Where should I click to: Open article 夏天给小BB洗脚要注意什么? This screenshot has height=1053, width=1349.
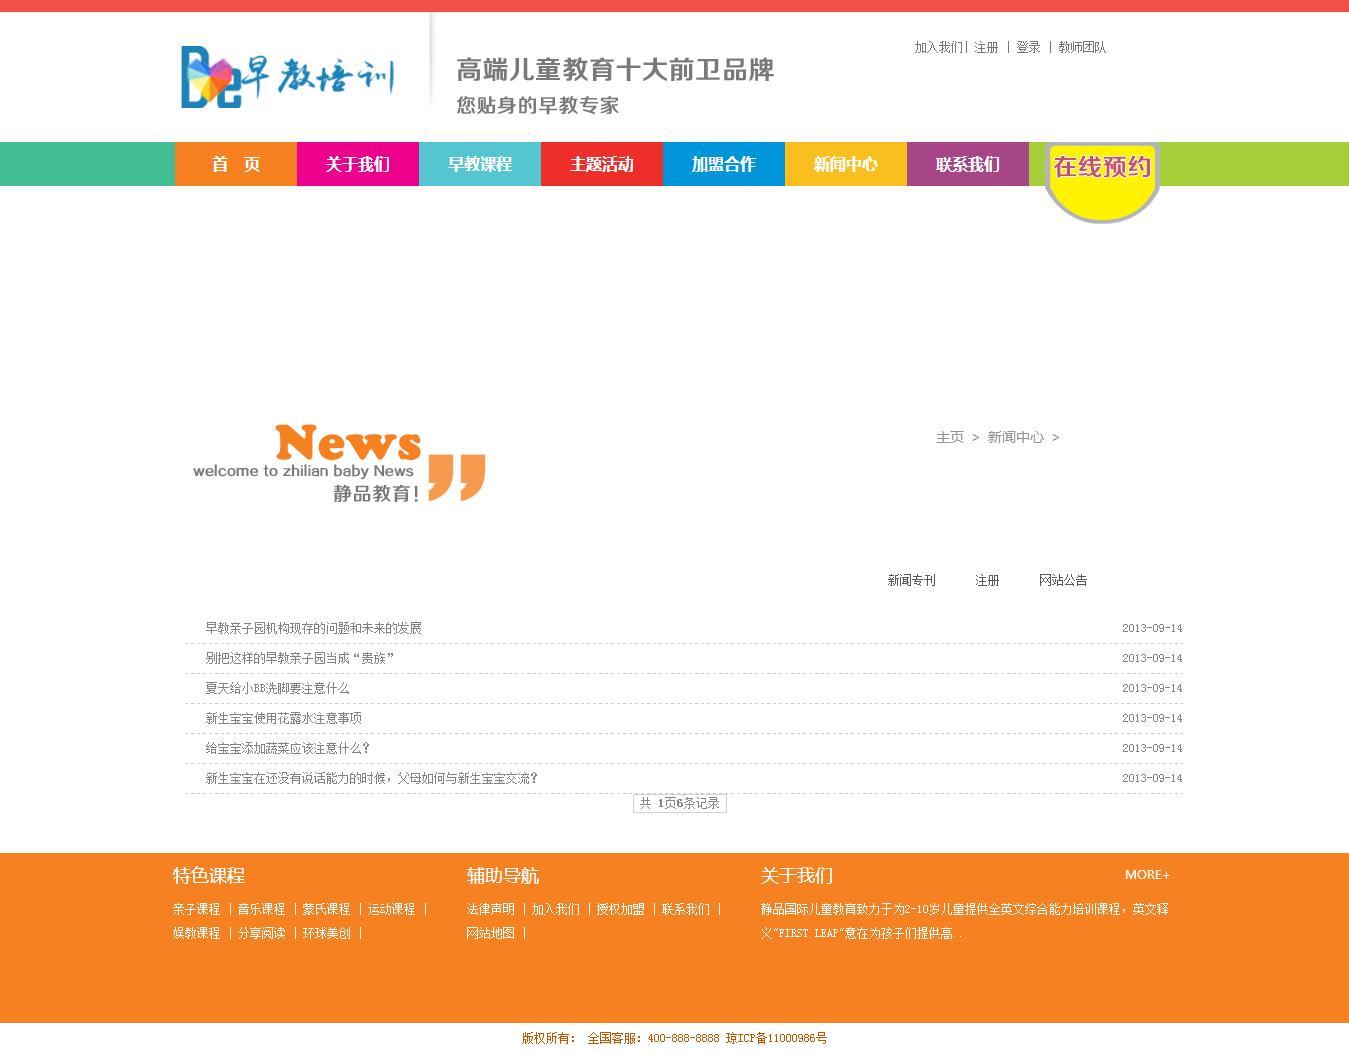pos(277,688)
